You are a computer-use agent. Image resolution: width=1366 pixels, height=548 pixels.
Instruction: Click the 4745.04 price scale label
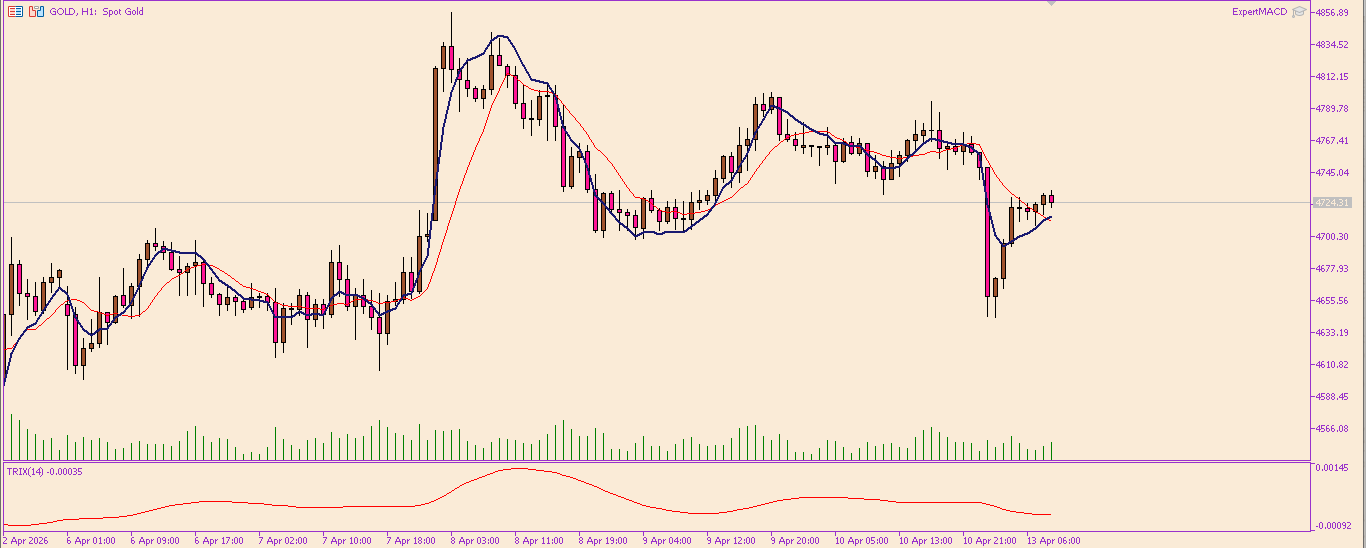pyautogui.click(x=1332, y=173)
